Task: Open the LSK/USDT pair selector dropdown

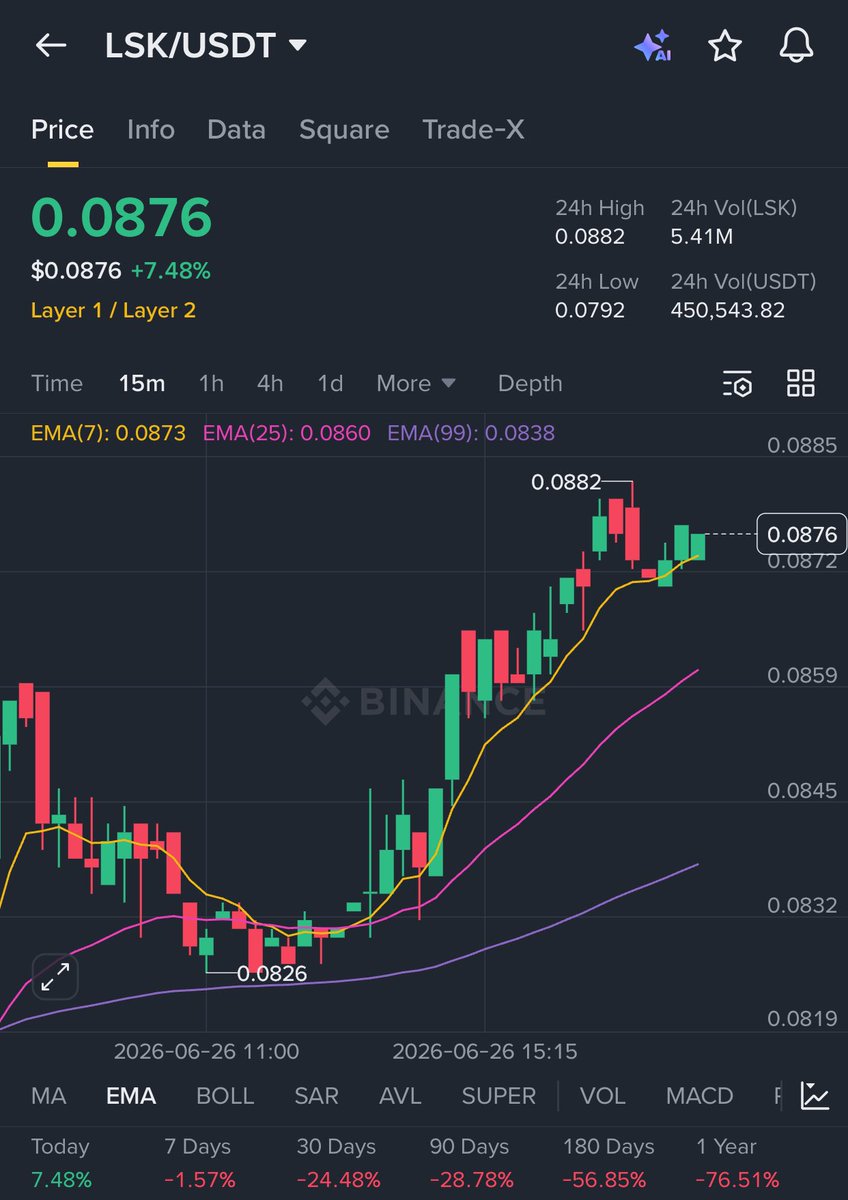Action: click(206, 46)
